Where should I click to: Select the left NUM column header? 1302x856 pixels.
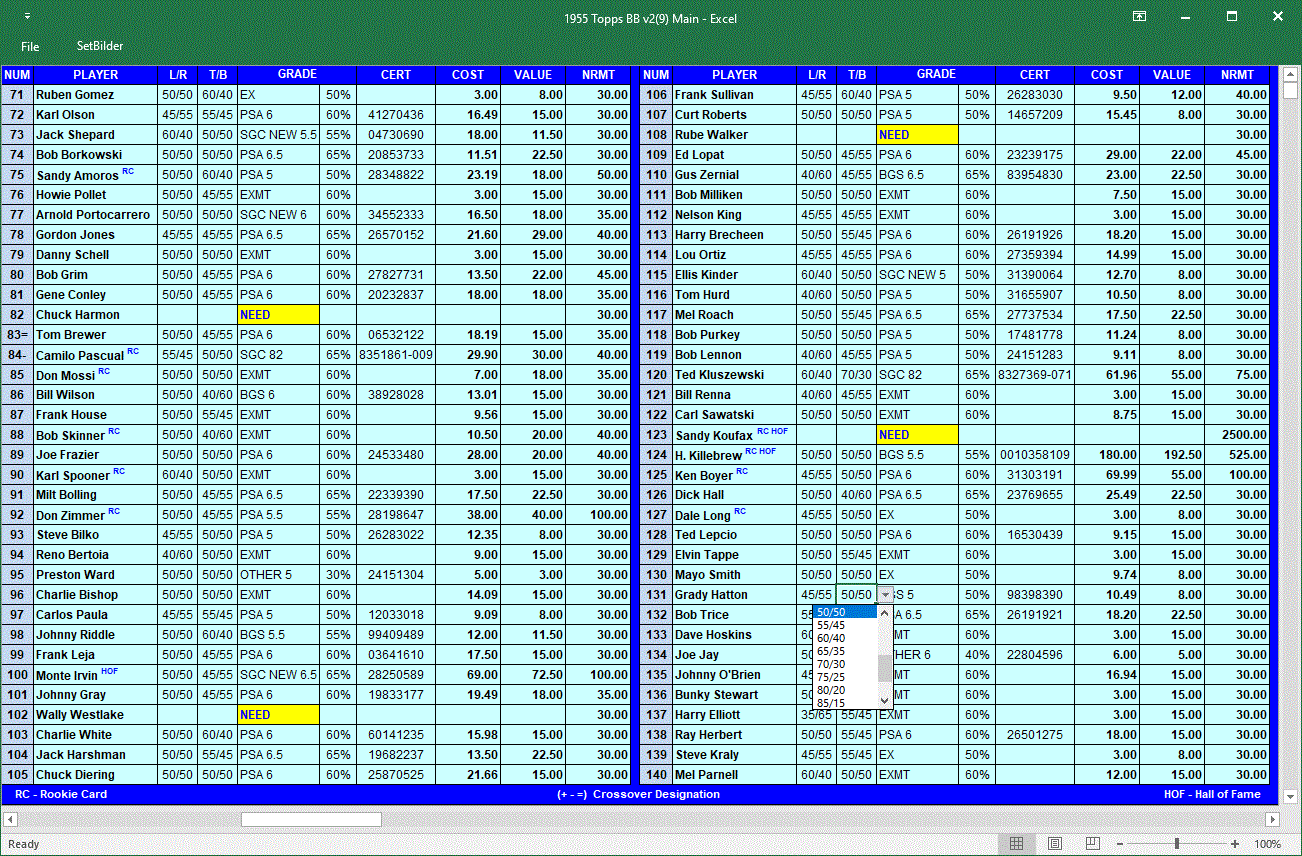pyautogui.click(x=17, y=75)
